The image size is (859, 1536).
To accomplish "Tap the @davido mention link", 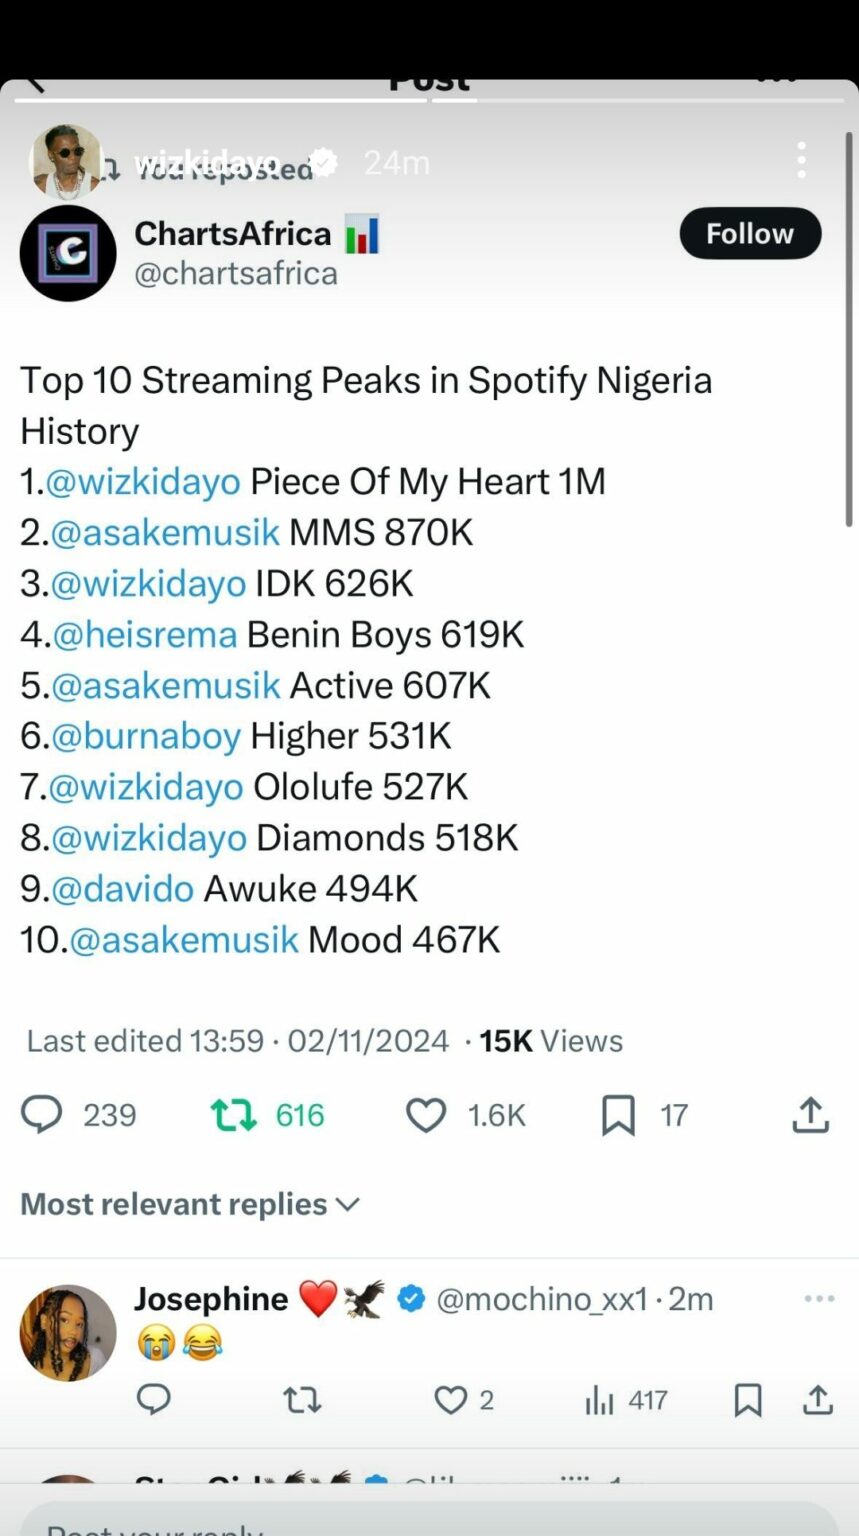I will point(122,888).
